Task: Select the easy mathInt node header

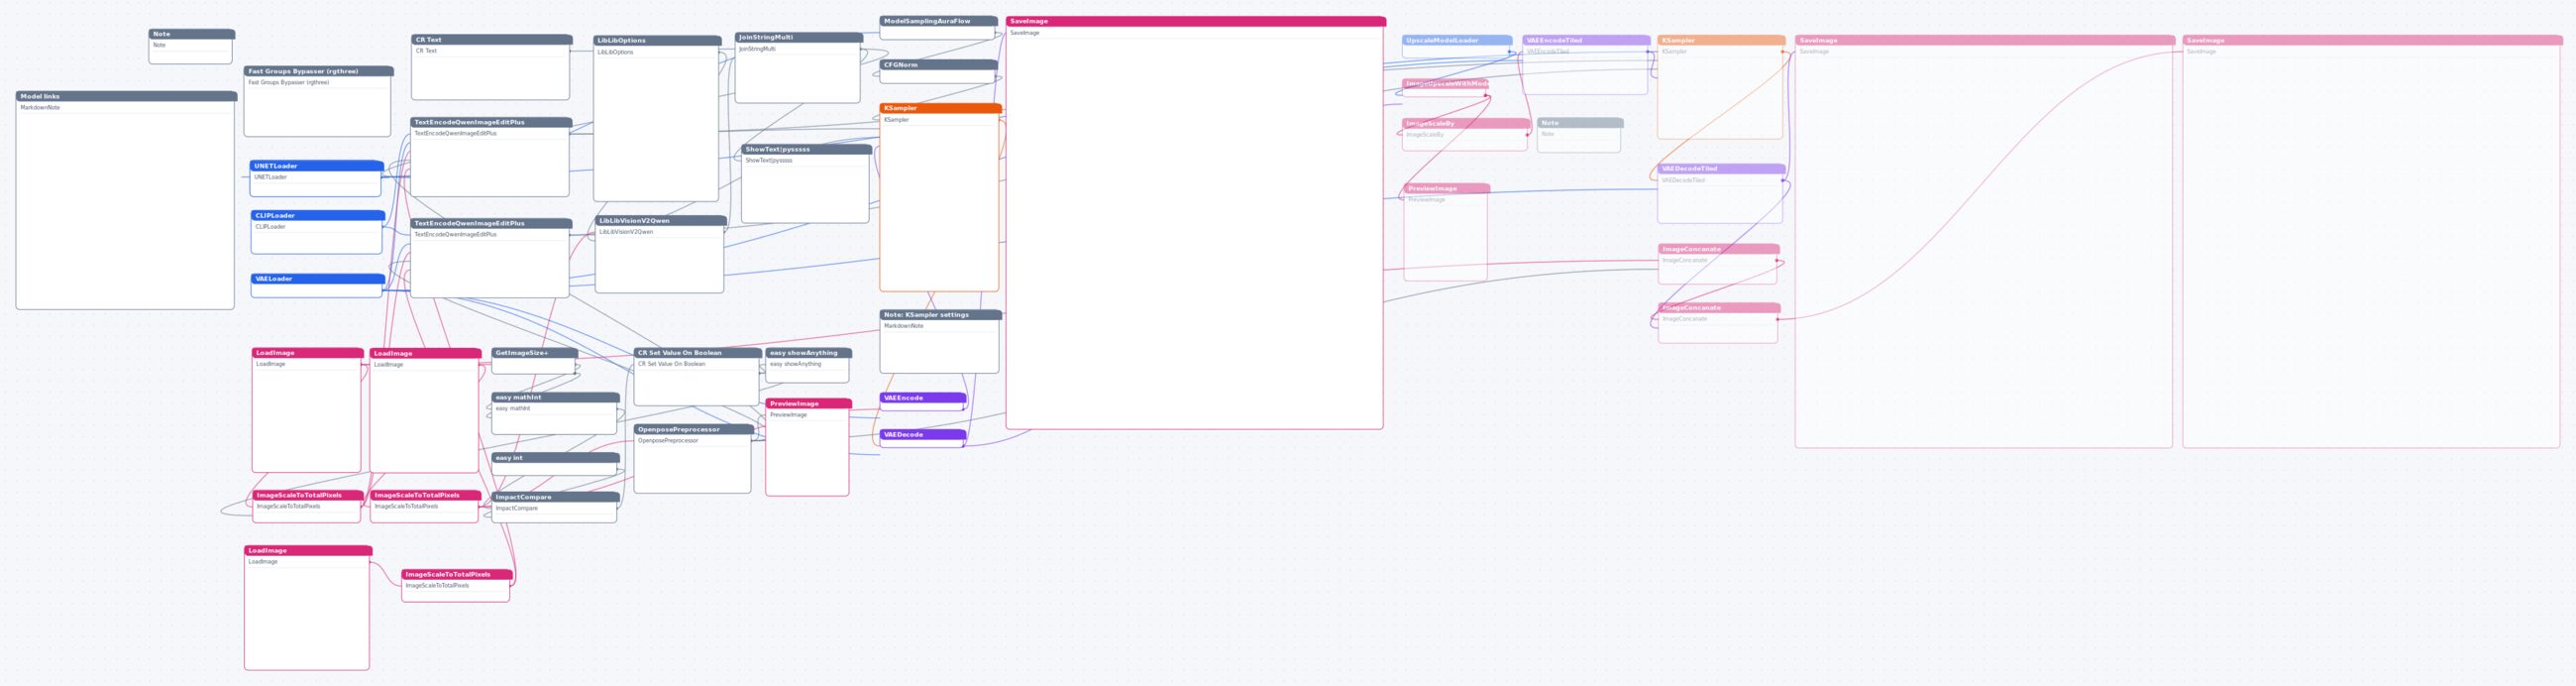Action: 555,398
